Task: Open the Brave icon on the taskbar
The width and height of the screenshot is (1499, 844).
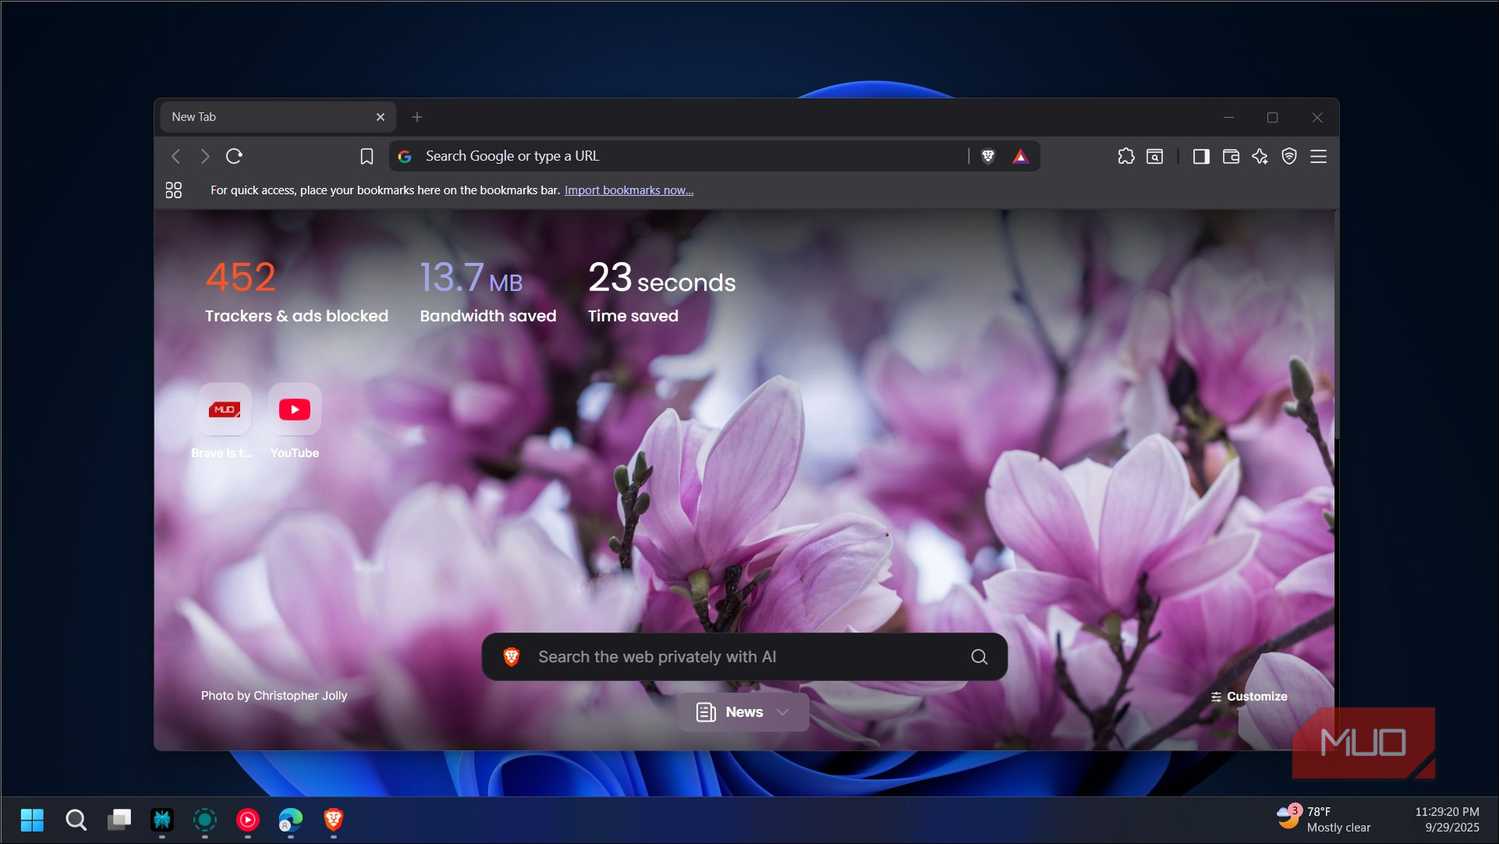Action: 334,820
